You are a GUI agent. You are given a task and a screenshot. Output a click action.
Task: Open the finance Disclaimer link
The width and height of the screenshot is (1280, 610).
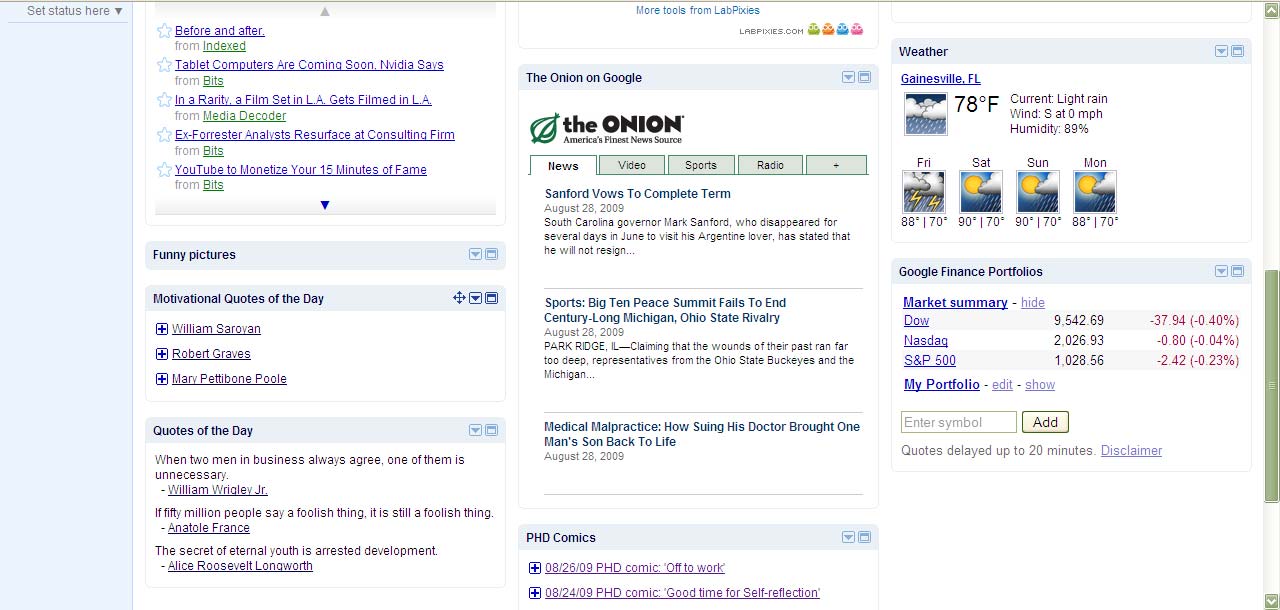point(1131,451)
